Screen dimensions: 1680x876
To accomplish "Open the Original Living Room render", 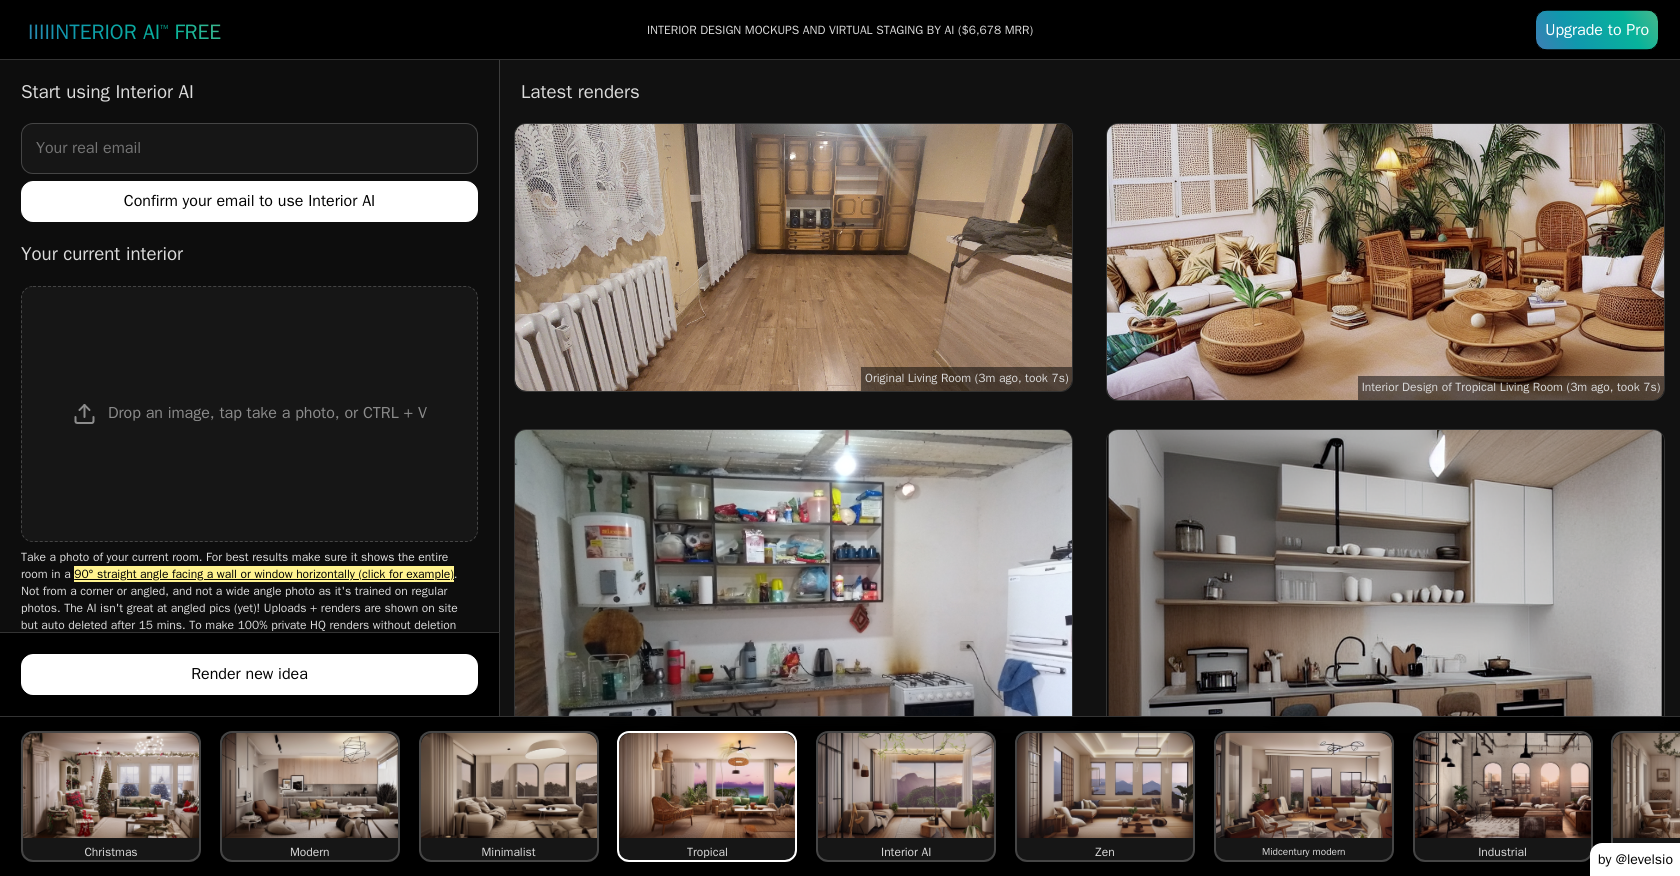I will [793, 257].
